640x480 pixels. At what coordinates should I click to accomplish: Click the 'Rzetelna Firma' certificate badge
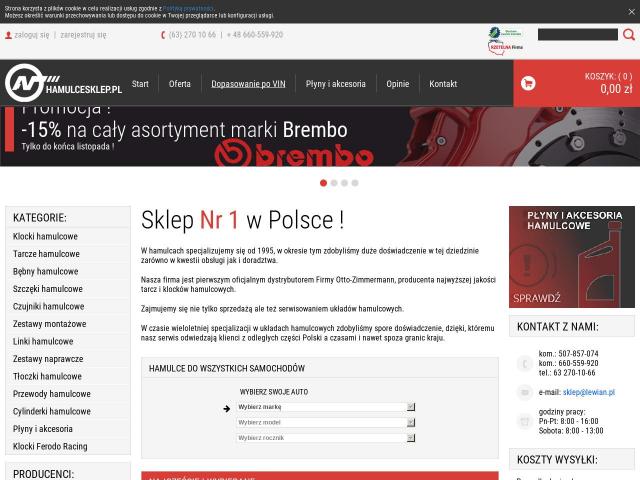coord(505,47)
